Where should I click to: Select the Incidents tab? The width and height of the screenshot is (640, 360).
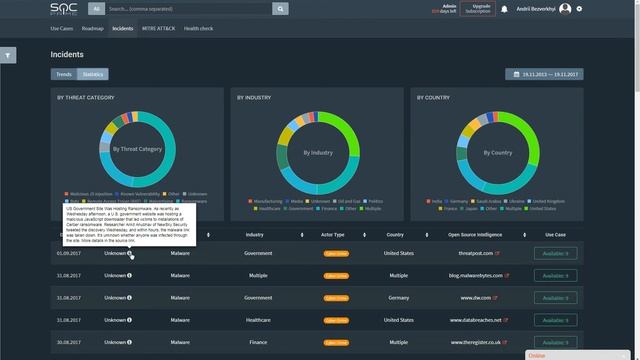(123, 29)
